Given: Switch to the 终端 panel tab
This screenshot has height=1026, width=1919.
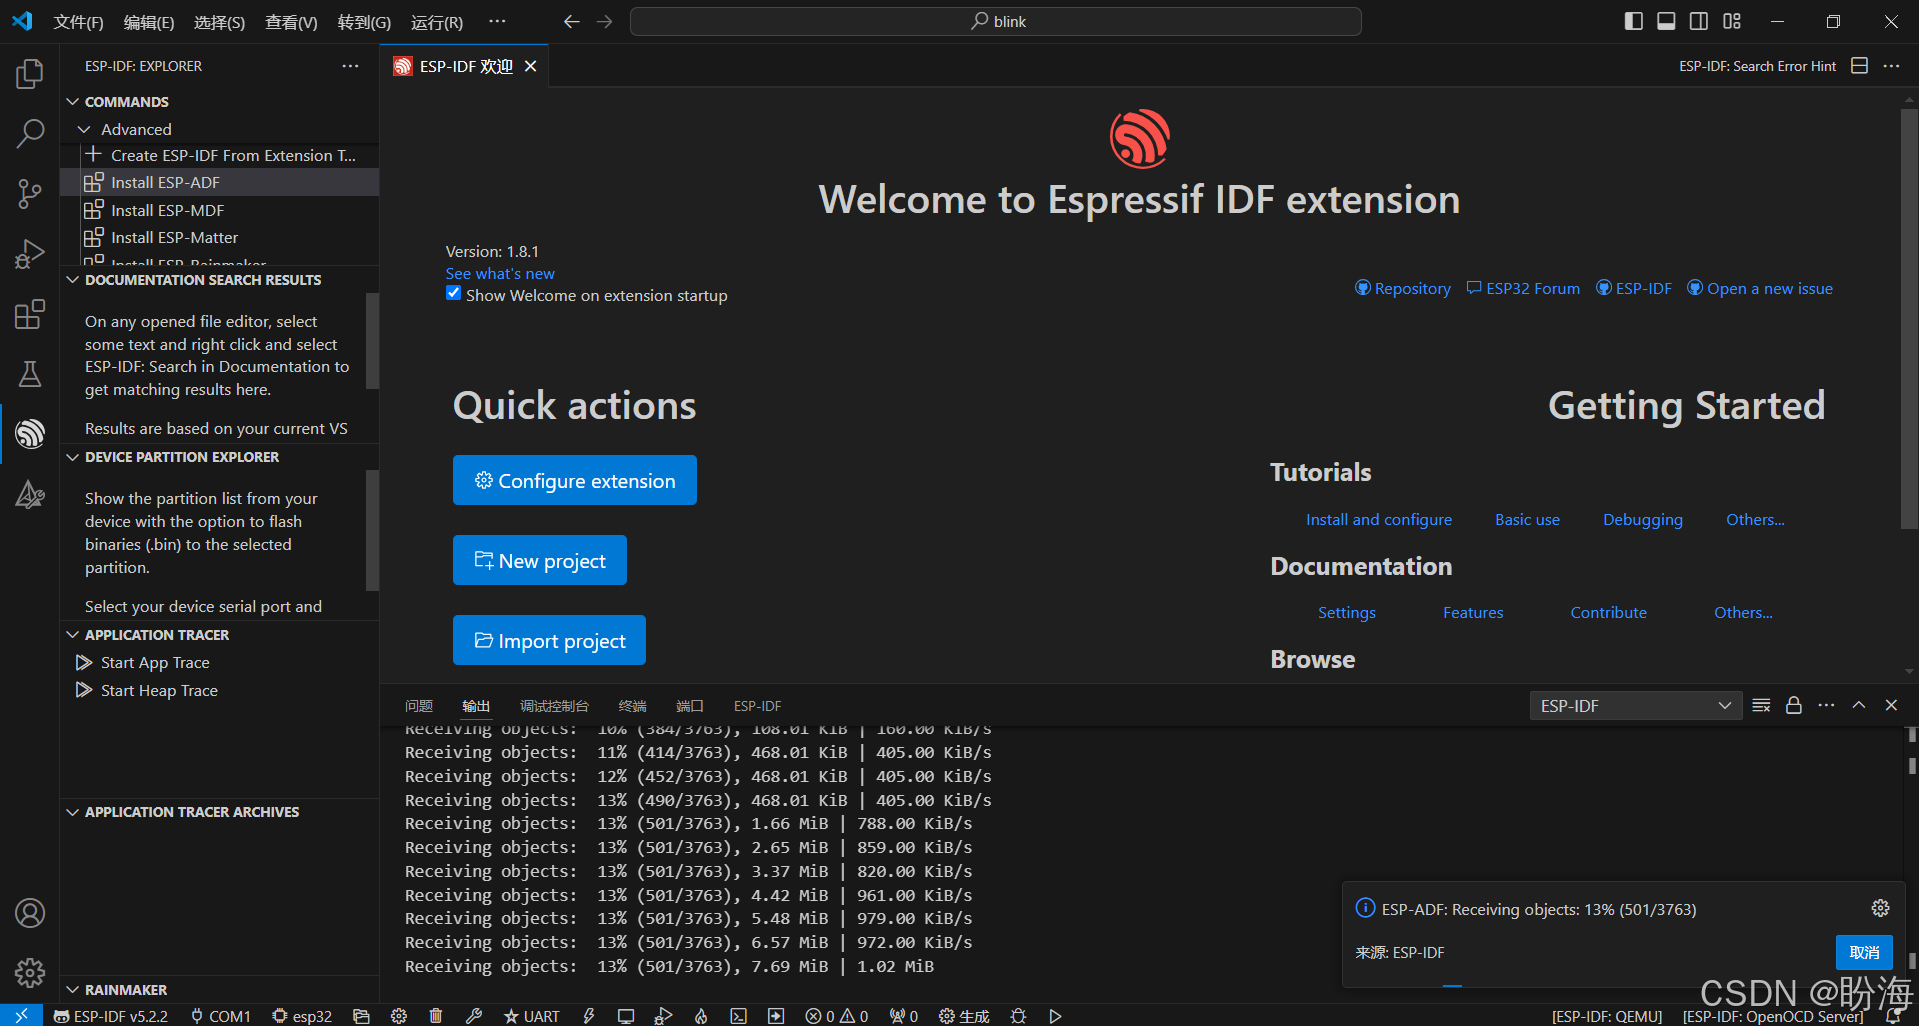Looking at the screenshot, I should [x=633, y=706].
